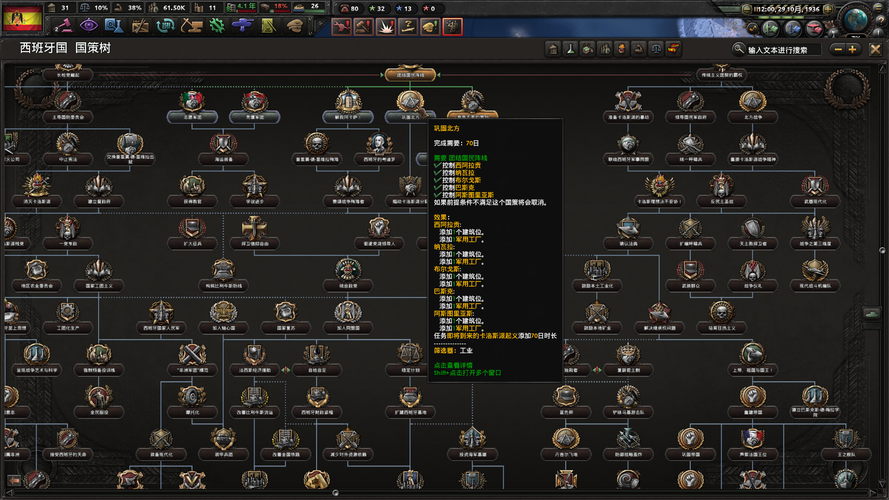Select the 摩托化 tire focus
This screenshot has height=500, width=889.
click(192, 402)
